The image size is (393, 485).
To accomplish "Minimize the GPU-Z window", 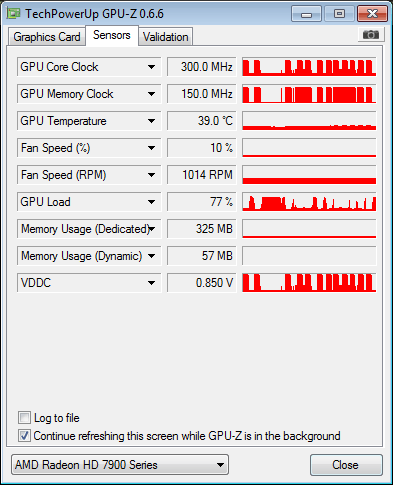I will point(306,14).
